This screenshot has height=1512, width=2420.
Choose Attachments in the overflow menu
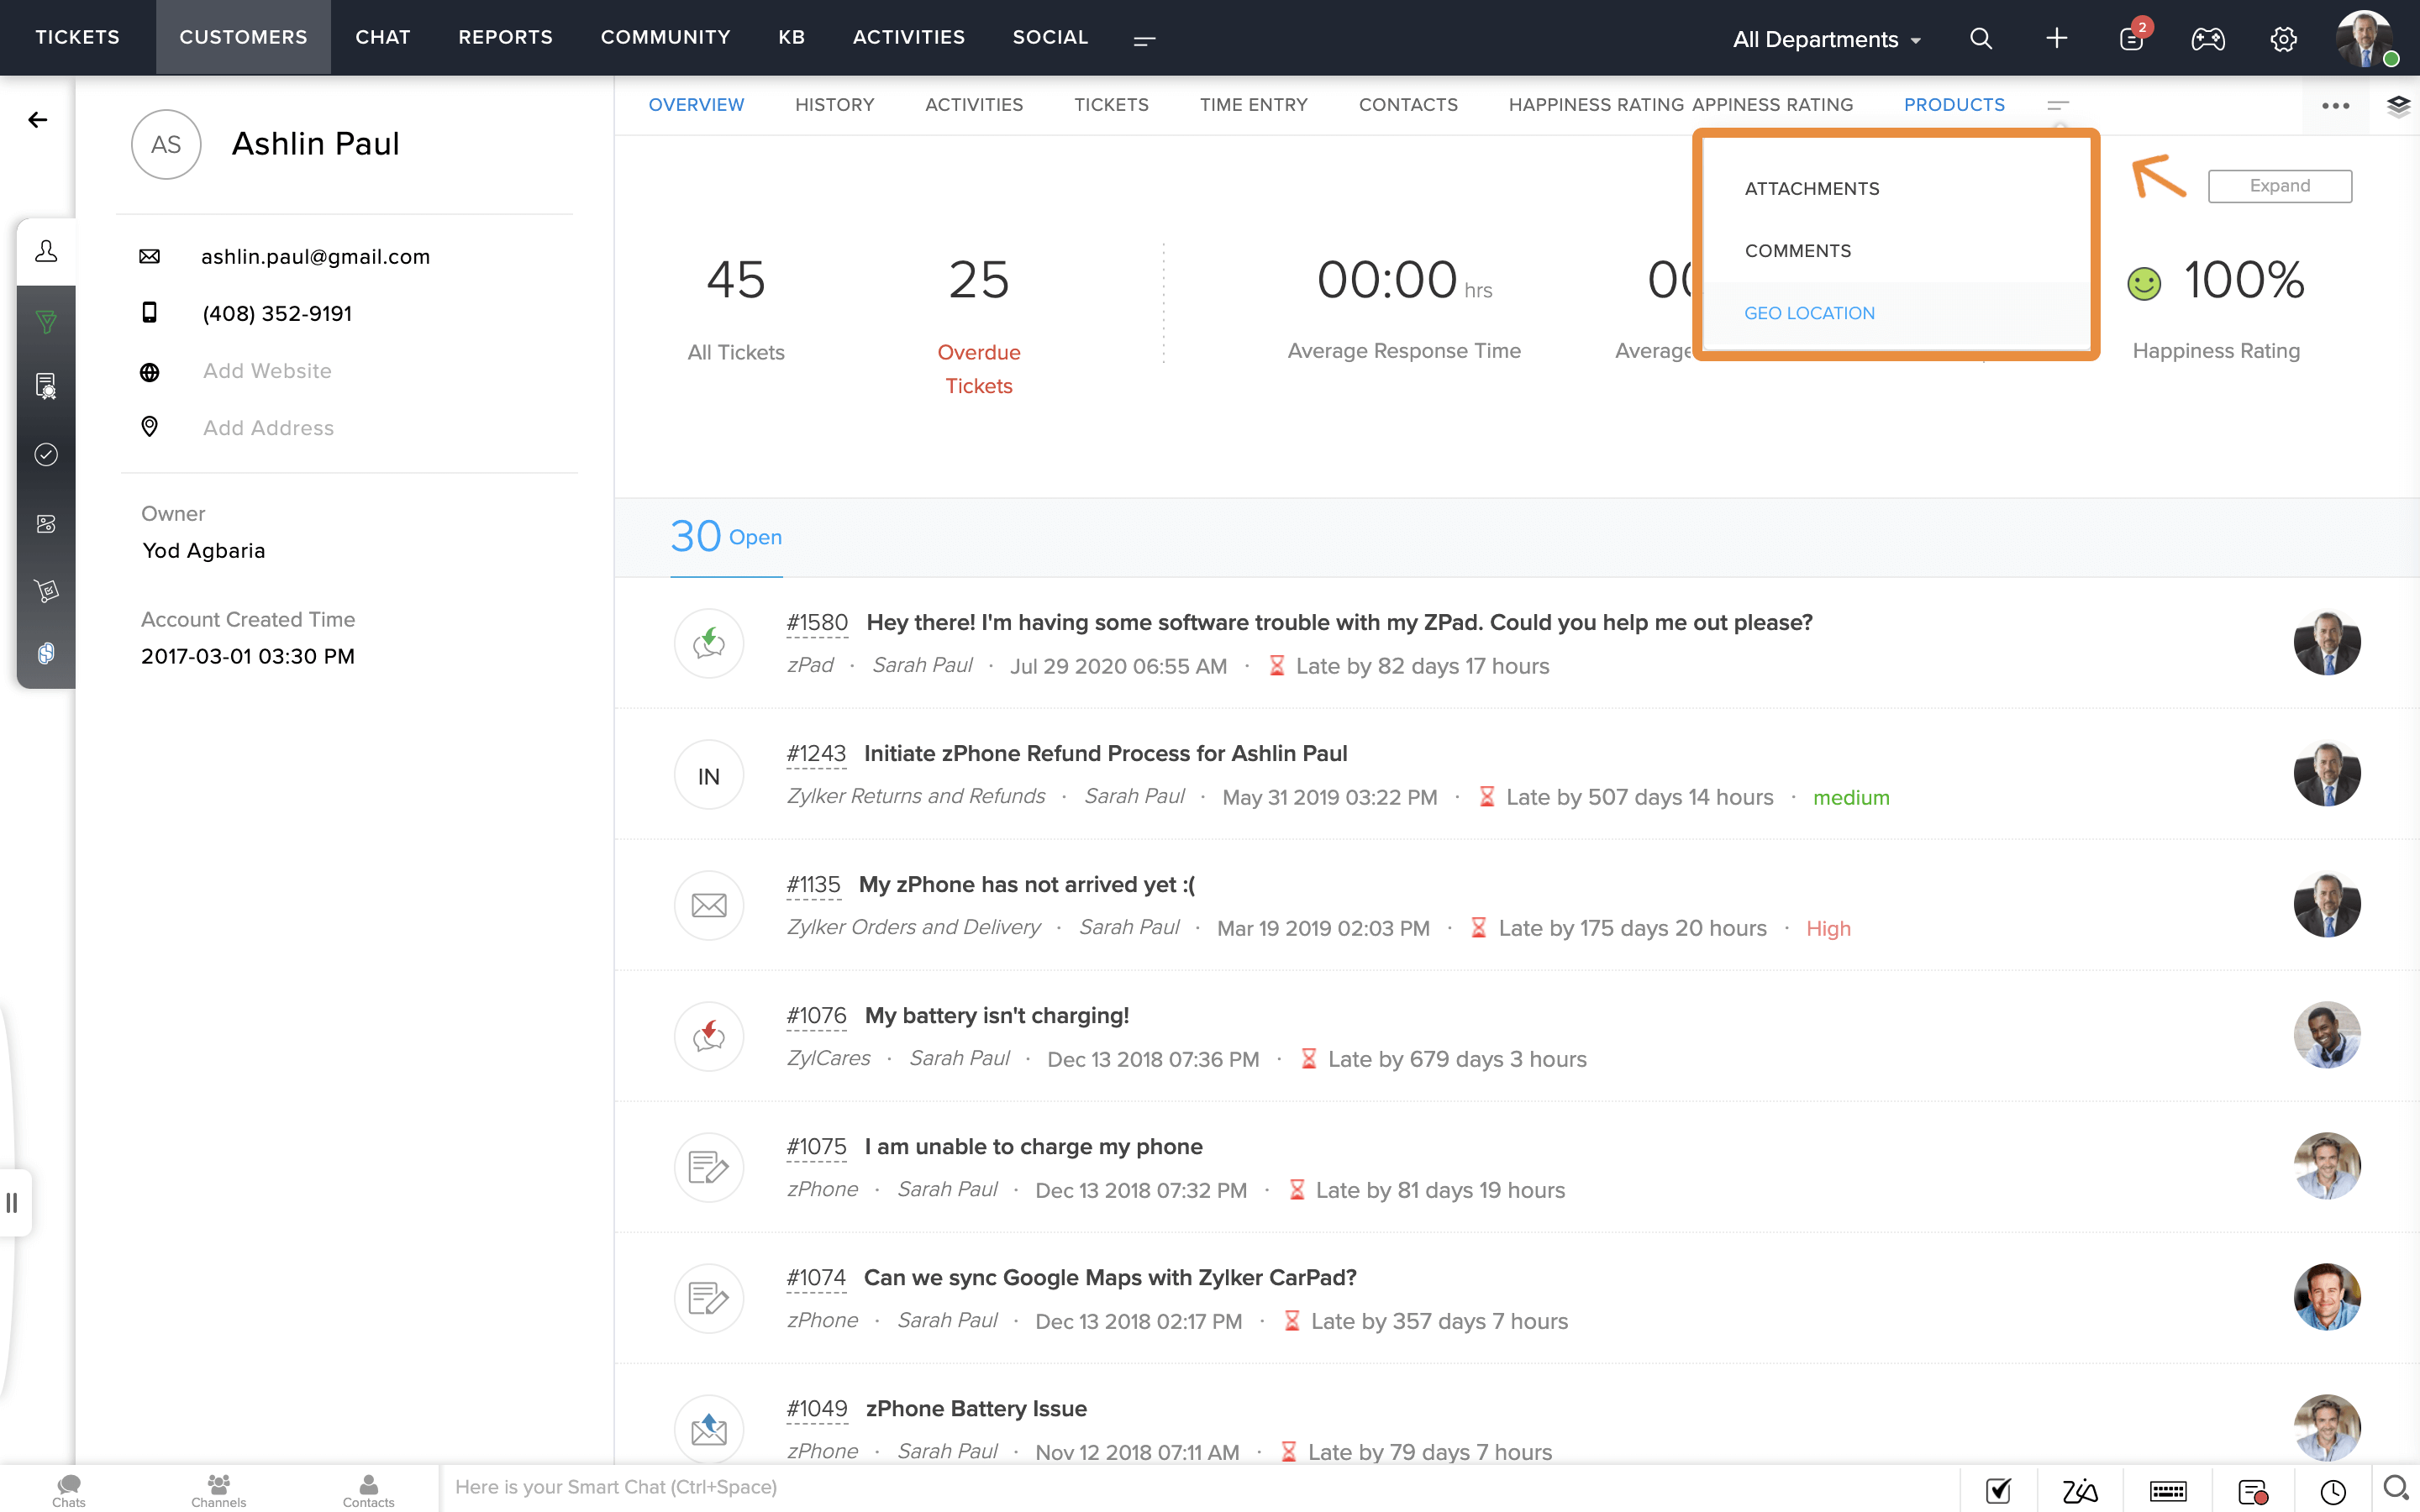(1811, 189)
